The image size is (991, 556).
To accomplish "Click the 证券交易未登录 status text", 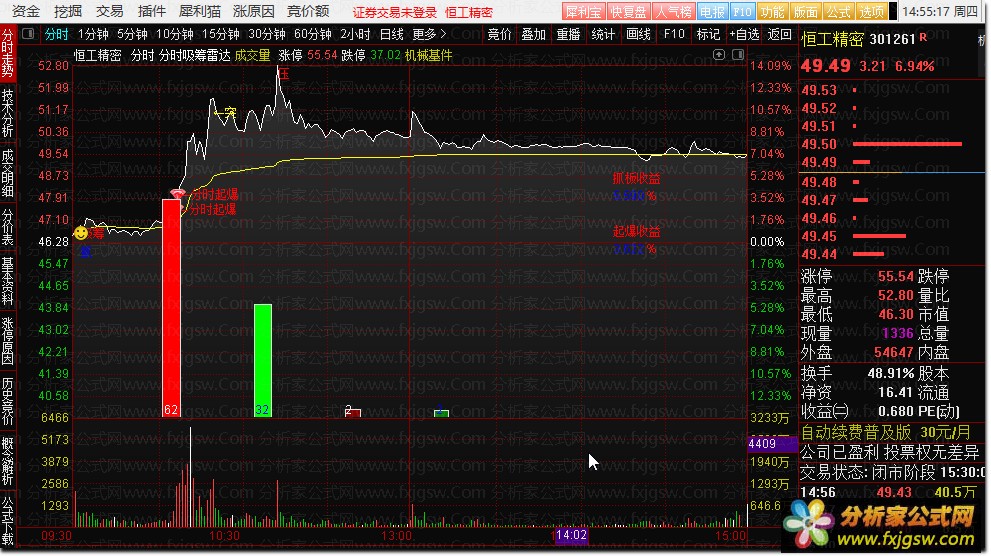I will 395,12.
